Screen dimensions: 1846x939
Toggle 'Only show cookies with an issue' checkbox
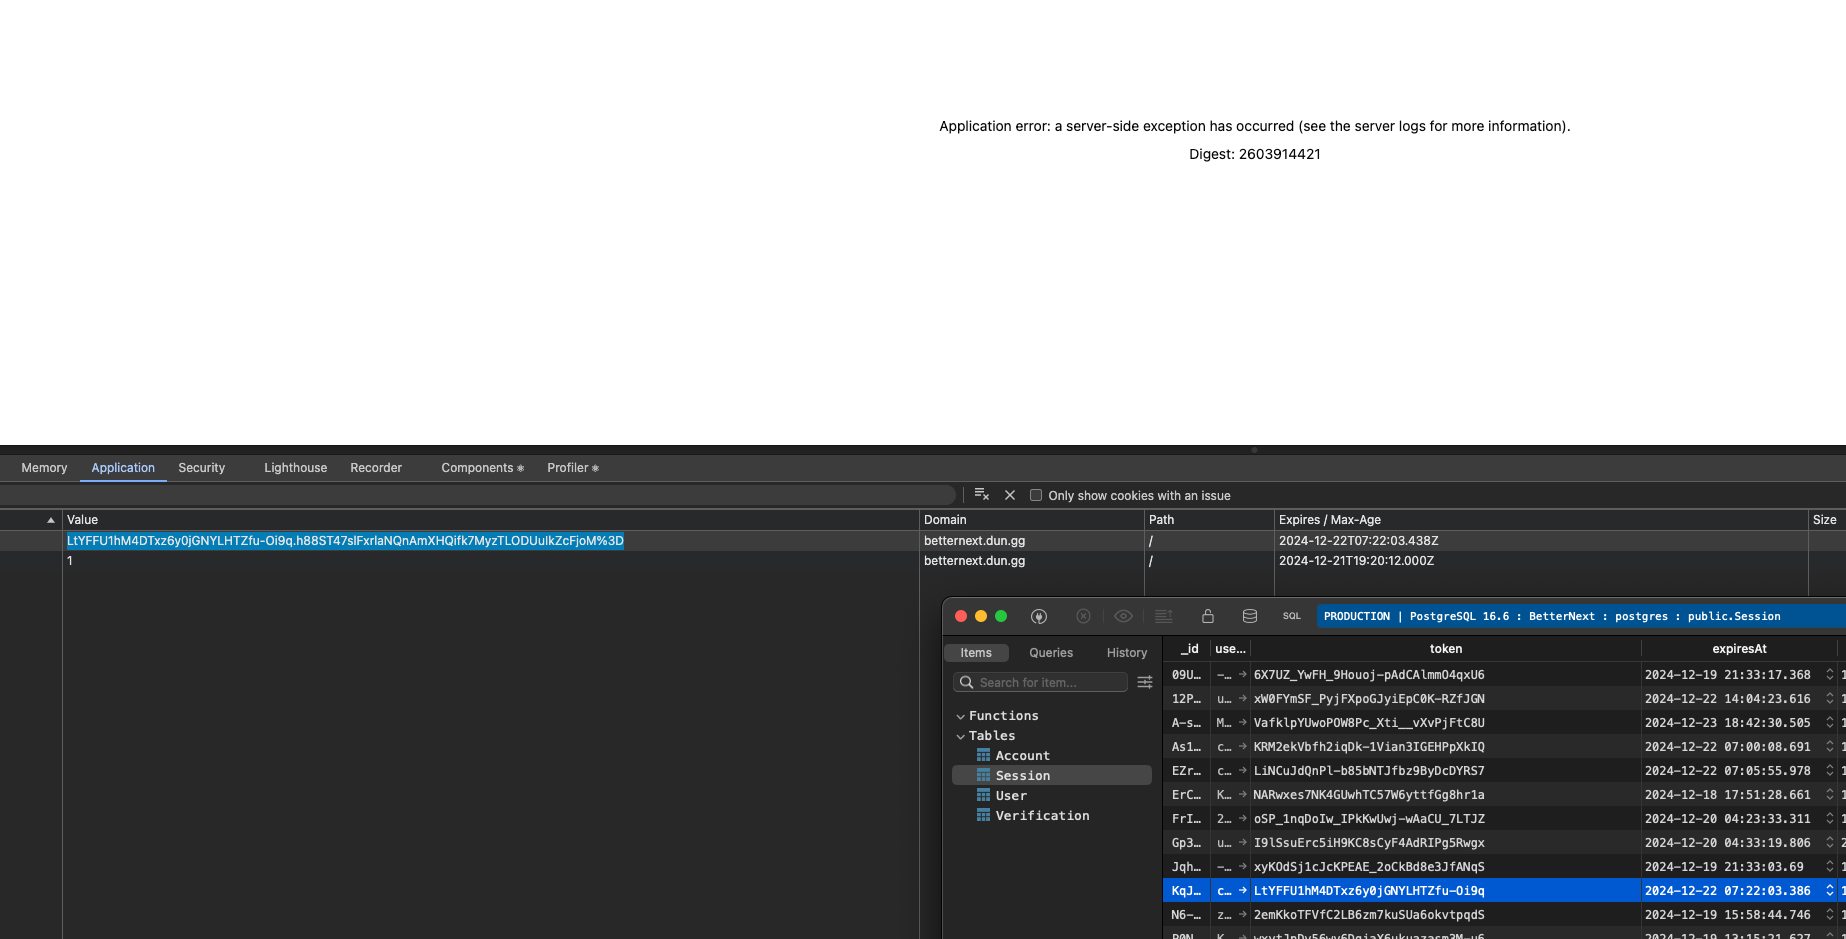tap(1036, 495)
